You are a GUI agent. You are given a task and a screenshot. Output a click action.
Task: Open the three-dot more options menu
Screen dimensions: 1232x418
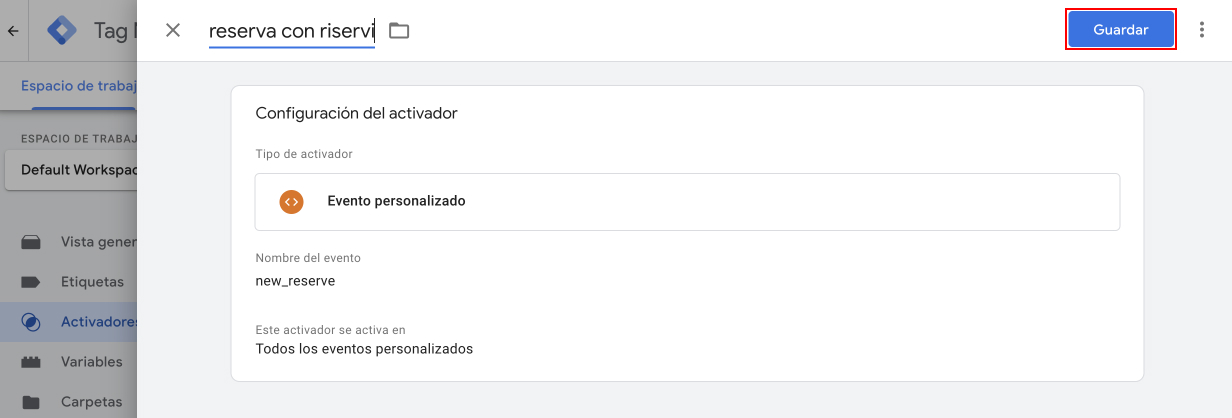1202,30
